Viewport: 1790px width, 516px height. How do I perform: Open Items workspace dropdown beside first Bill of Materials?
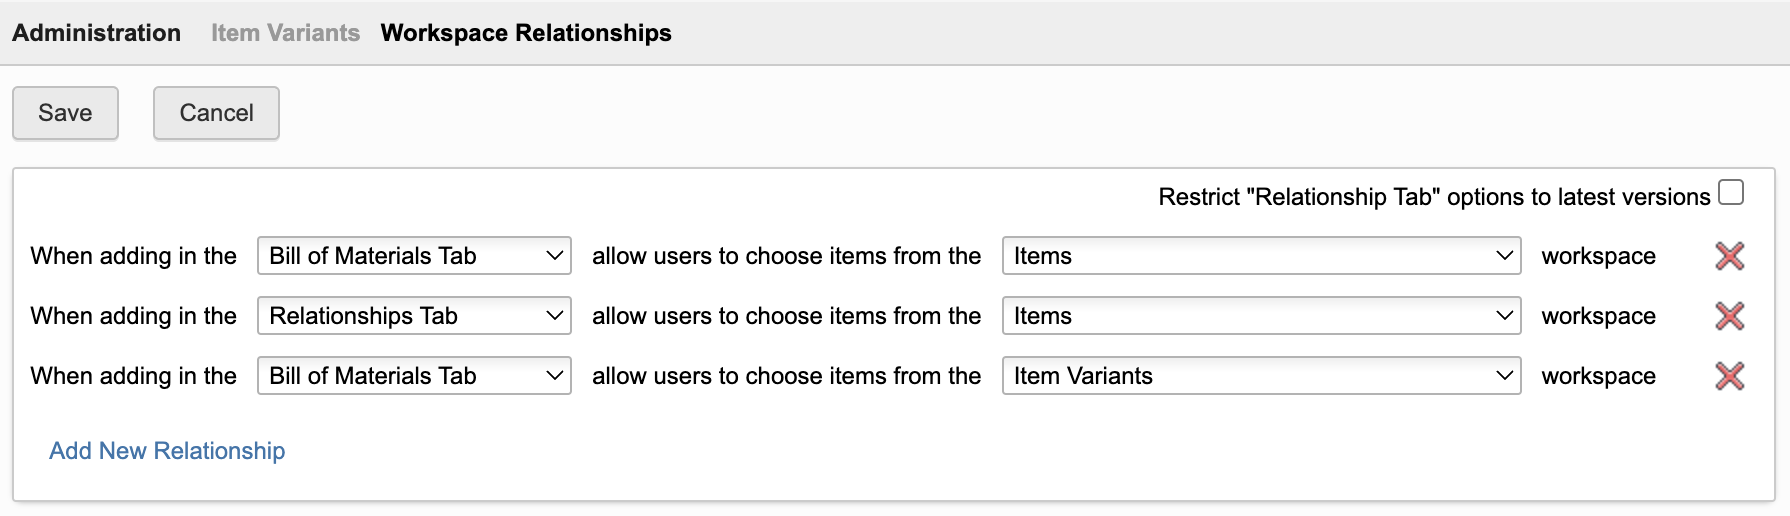coord(1260,256)
